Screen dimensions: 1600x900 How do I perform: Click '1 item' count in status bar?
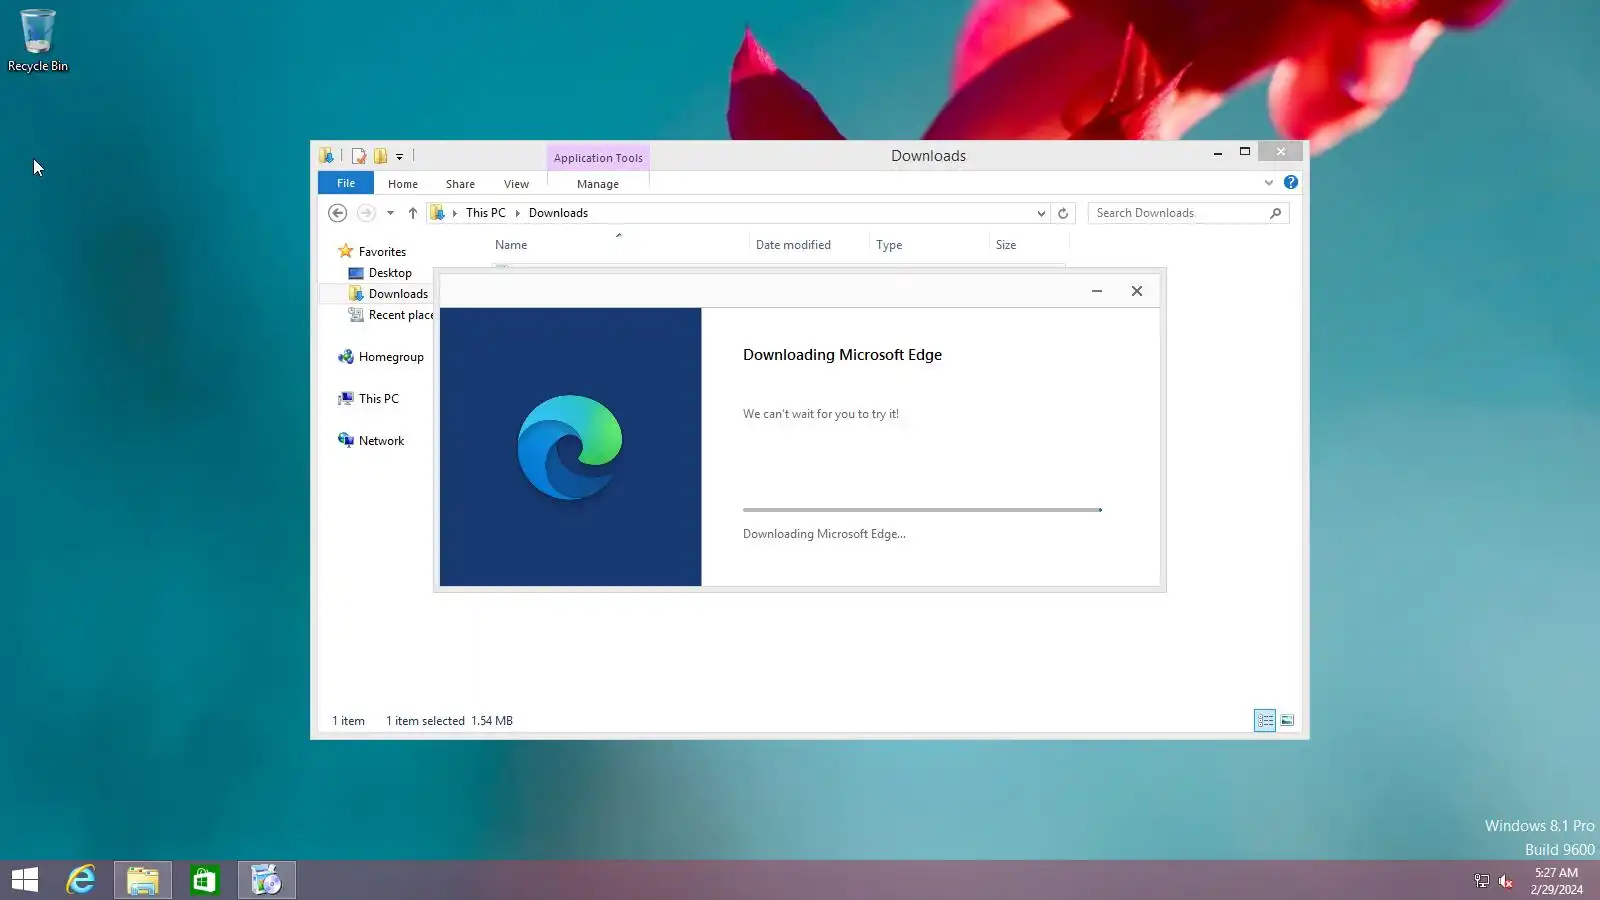point(348,721)
